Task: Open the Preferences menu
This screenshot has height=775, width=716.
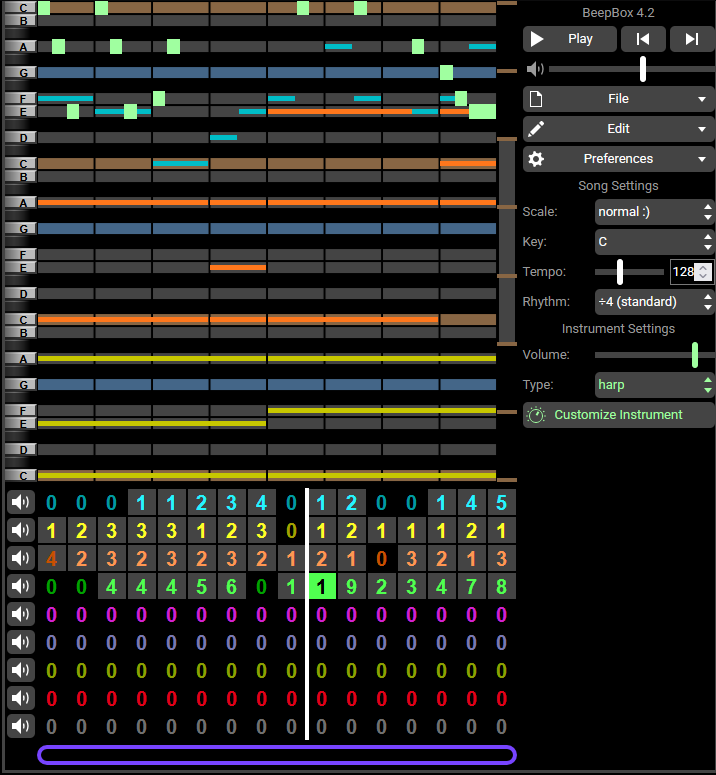Action: (619, 159)
